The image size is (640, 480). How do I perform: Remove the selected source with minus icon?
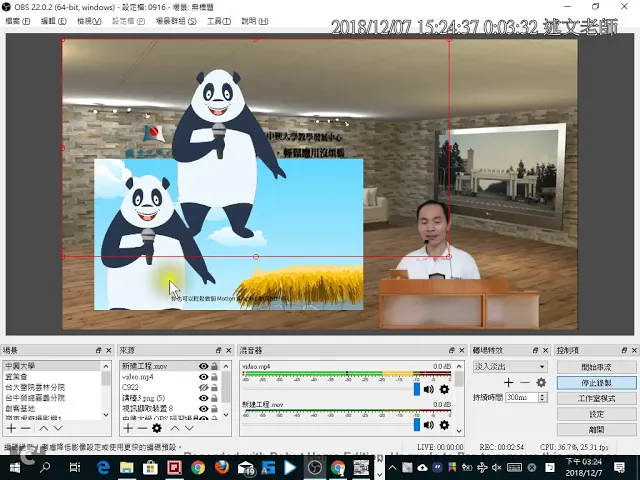[142, 428]
